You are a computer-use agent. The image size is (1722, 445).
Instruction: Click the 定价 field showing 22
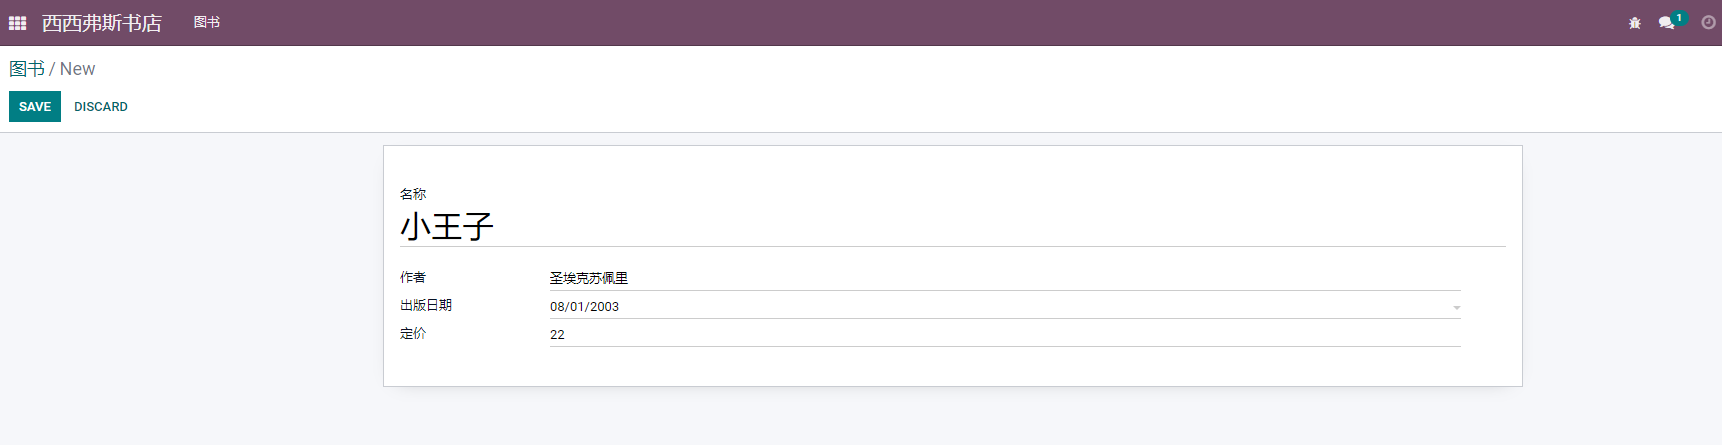[x=1005, y=334]
